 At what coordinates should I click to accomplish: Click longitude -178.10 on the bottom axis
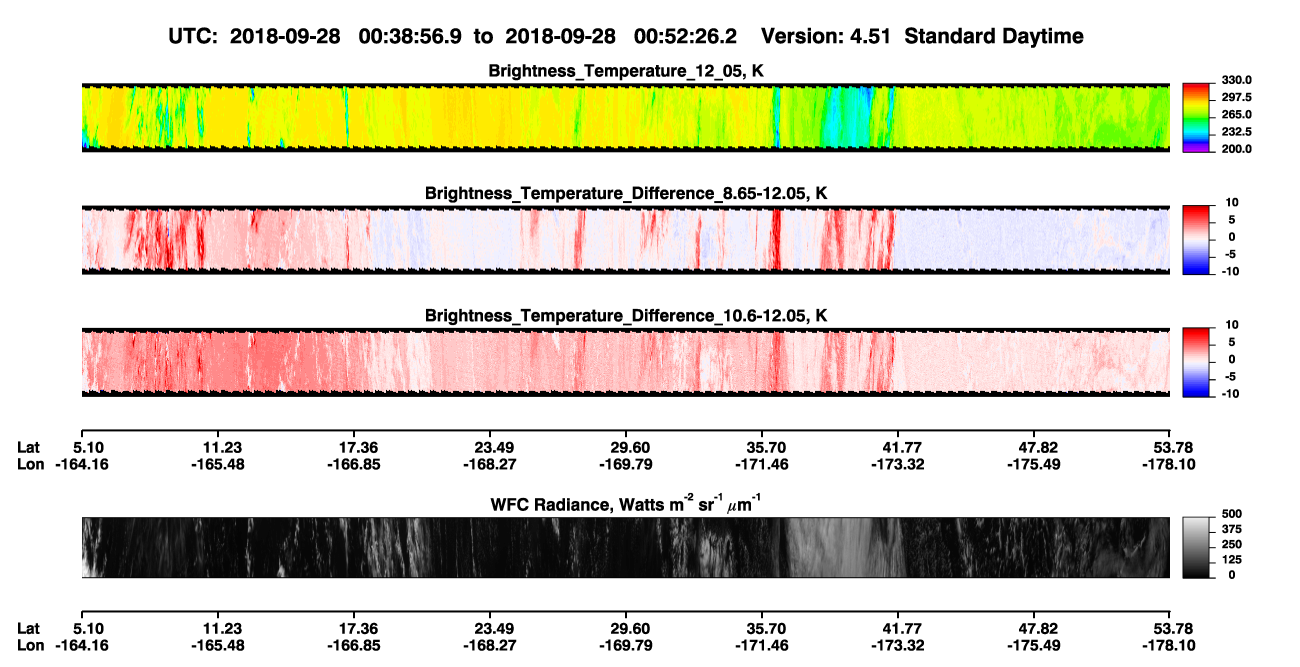pyautogui.click(x=1169, y=645)
